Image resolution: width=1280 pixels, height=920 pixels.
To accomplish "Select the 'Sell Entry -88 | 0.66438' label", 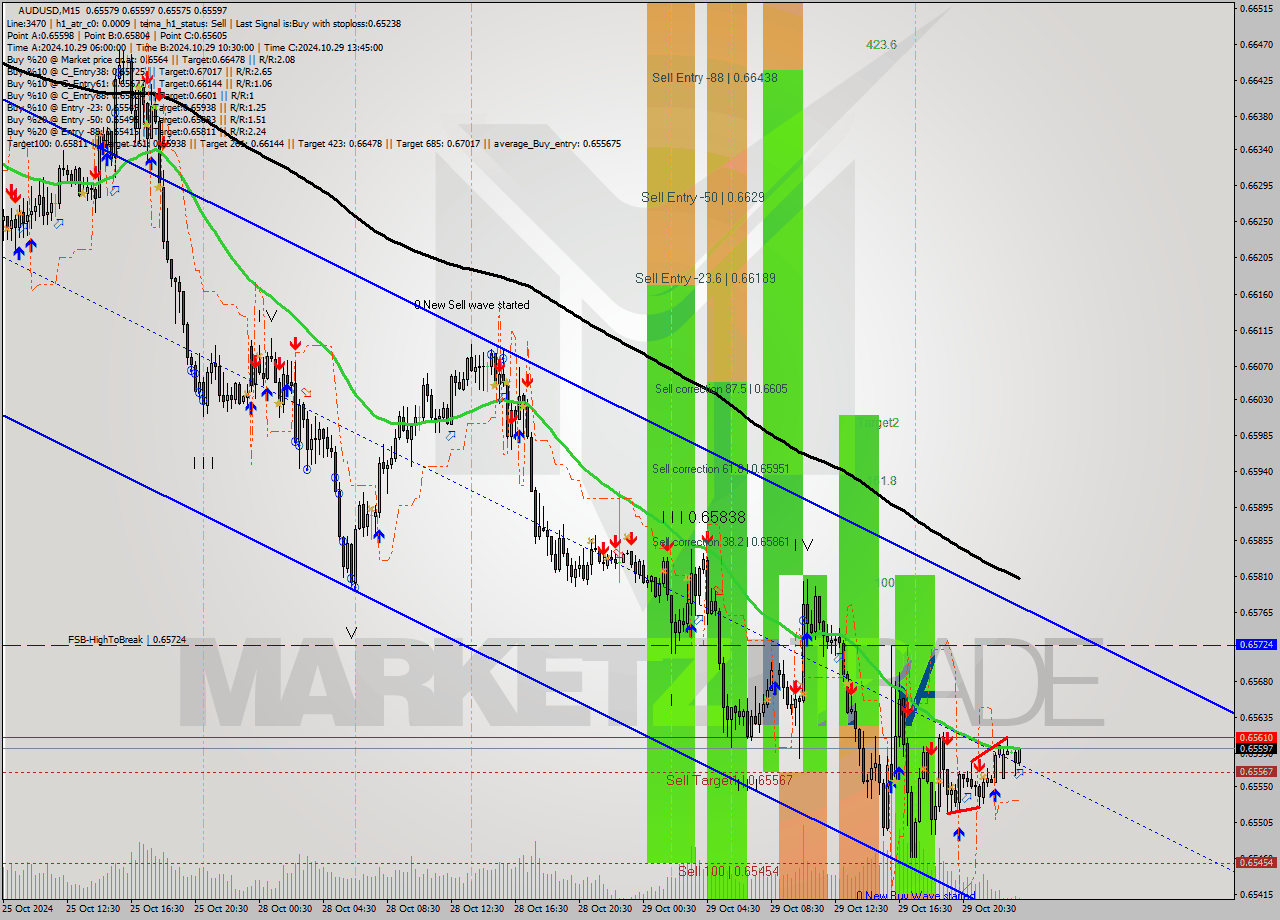I will [x=714, y=77].
